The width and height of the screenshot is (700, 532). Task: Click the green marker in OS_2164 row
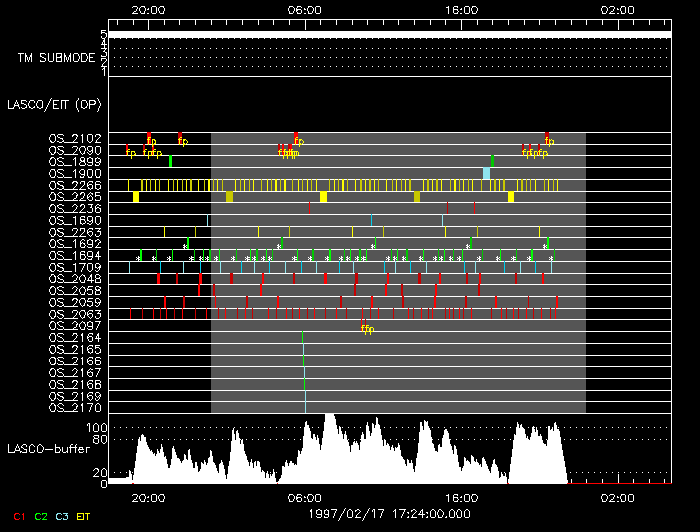click(x=303, y=338)
